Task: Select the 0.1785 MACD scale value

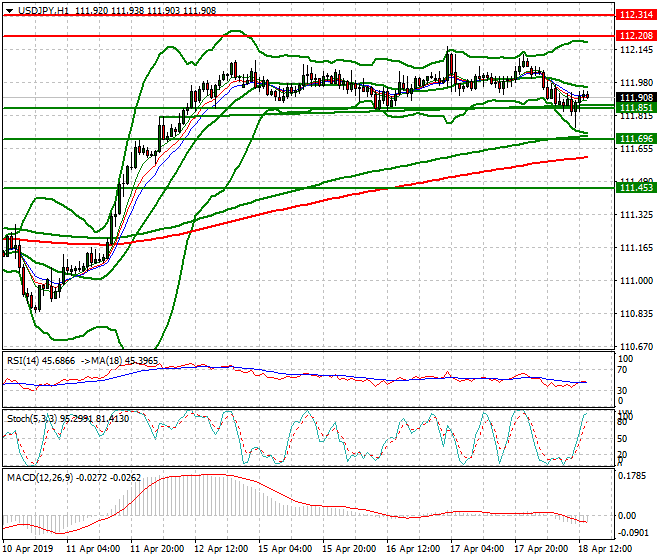Action: (632, 476)
